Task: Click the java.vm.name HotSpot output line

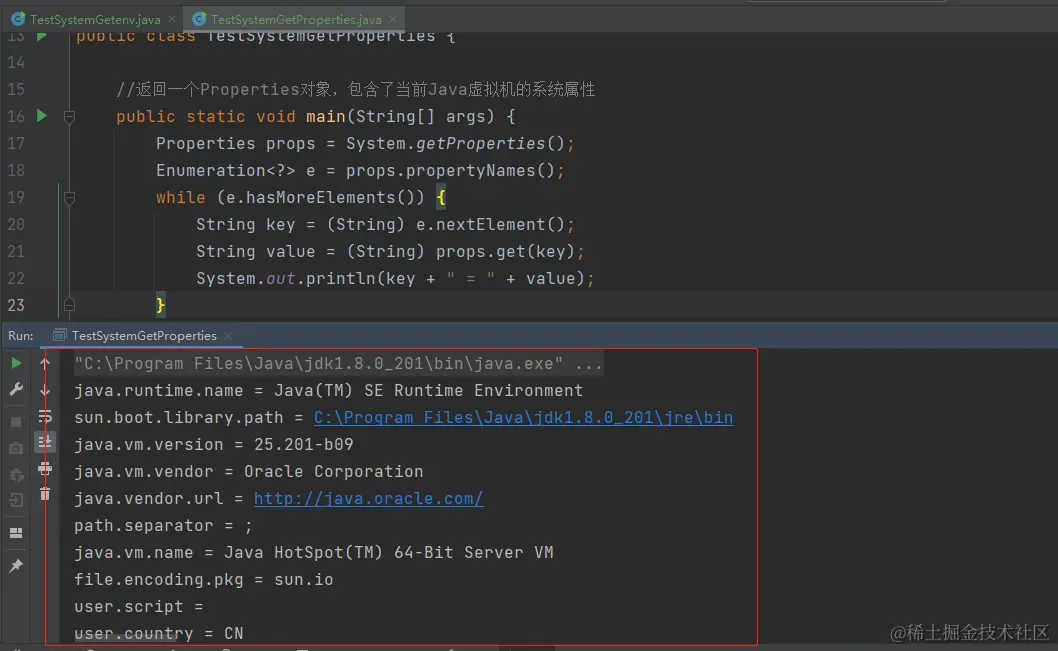Action: coord(314,553)
